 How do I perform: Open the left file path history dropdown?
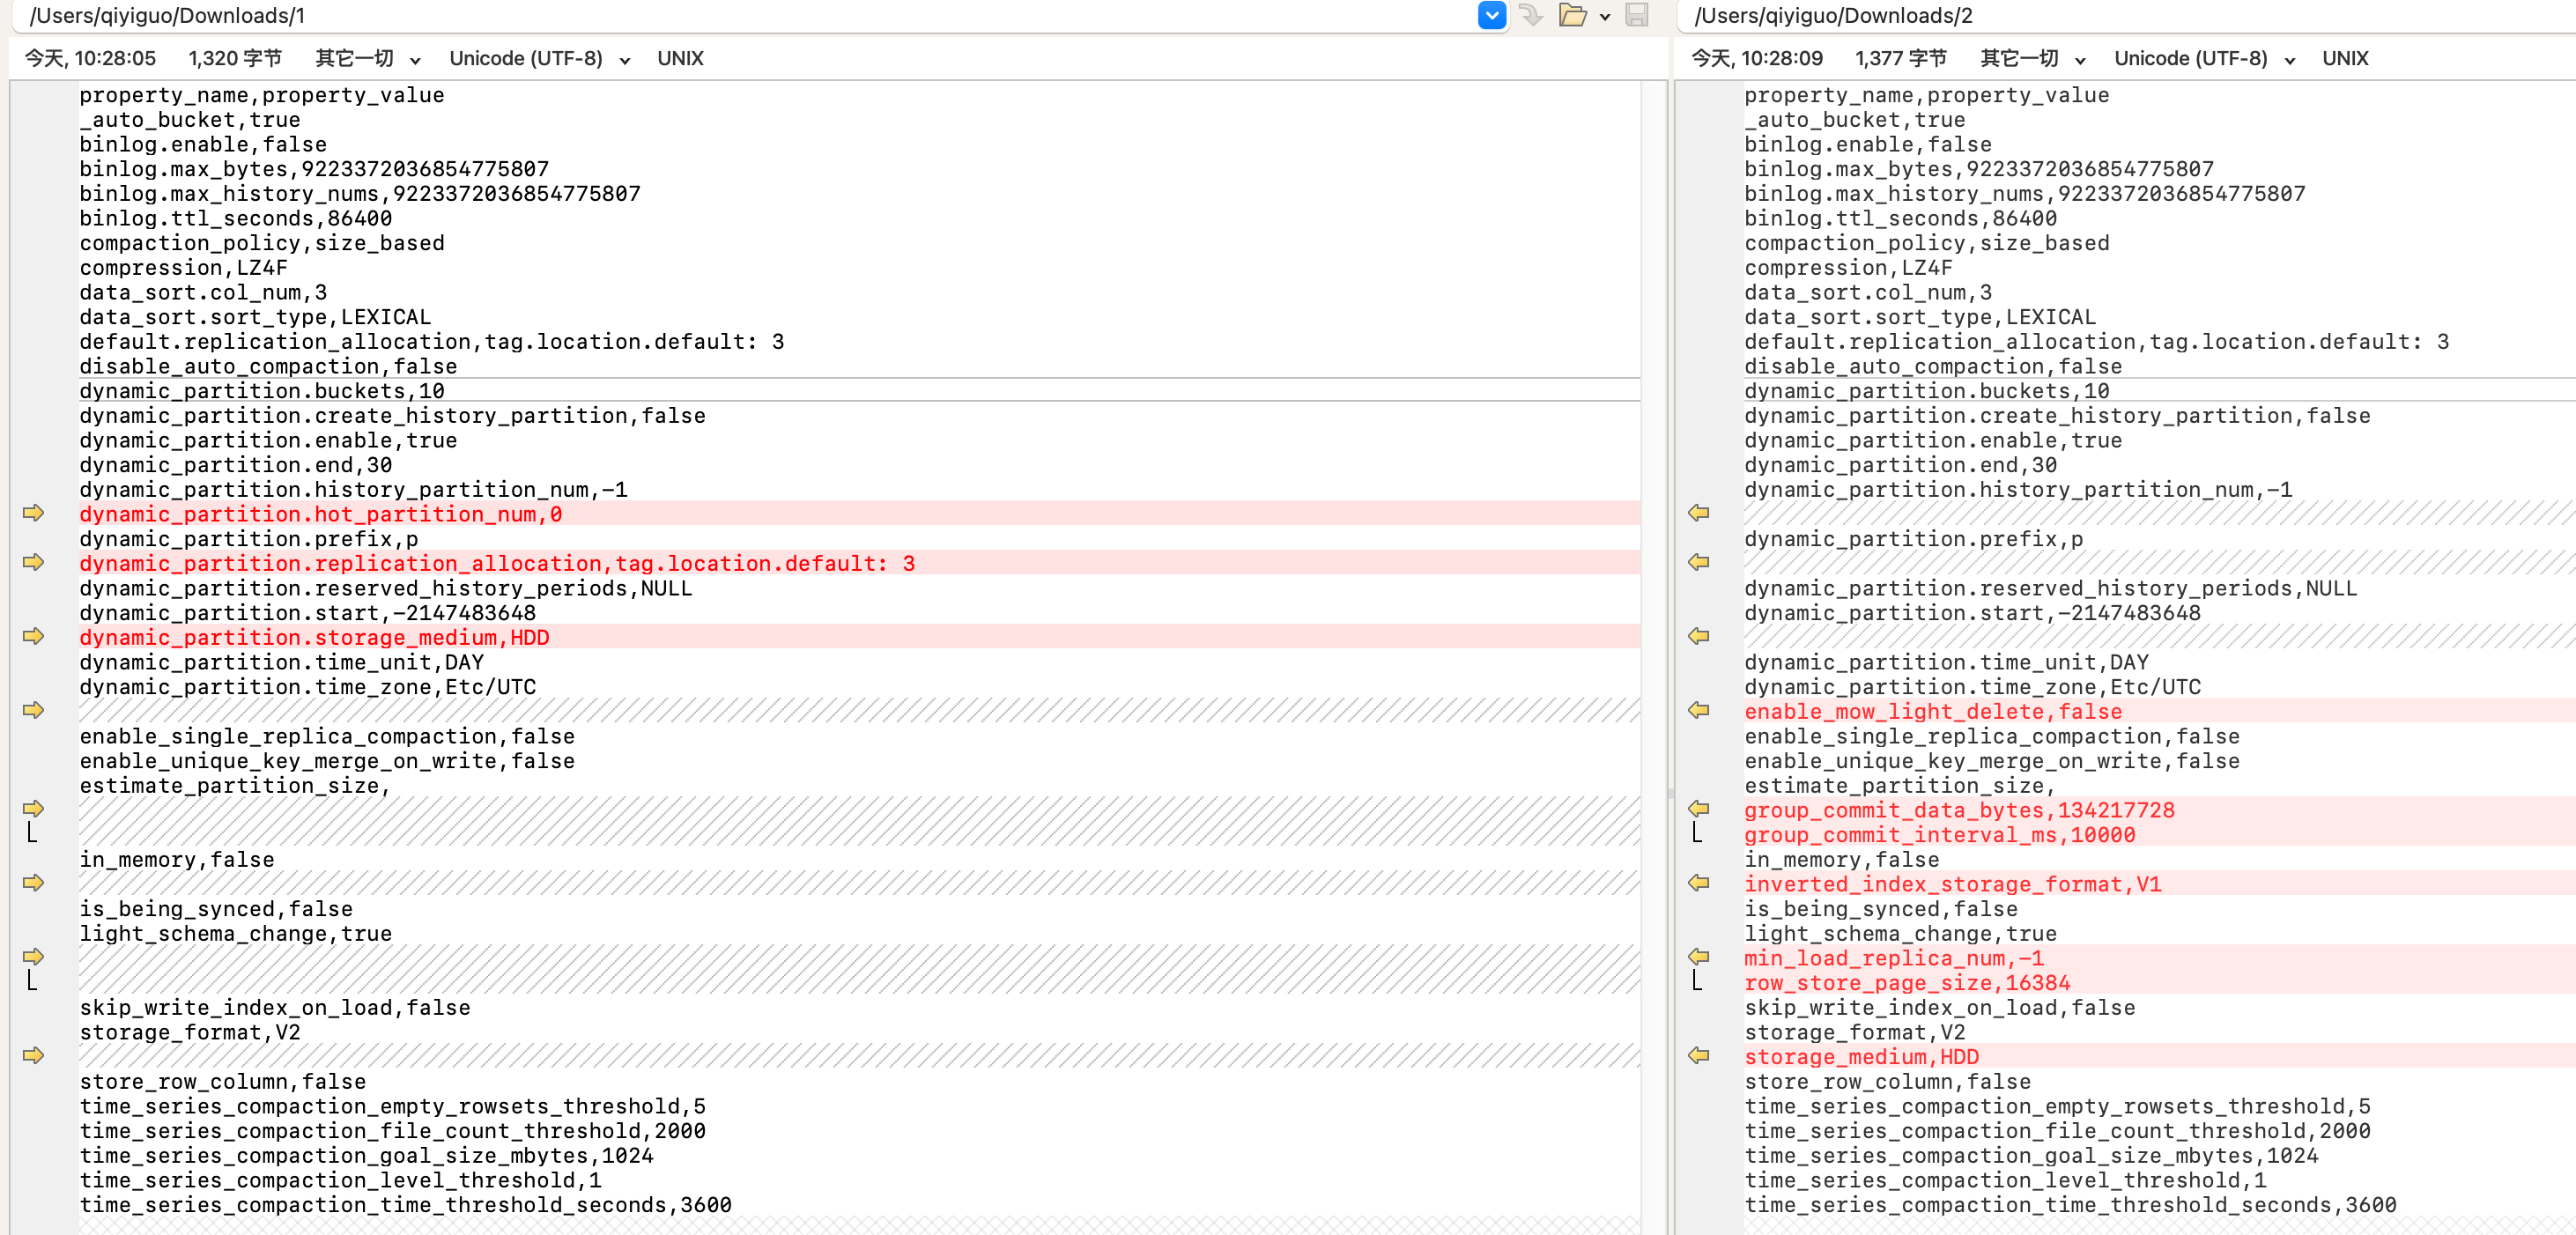[x=1491, y=15]
